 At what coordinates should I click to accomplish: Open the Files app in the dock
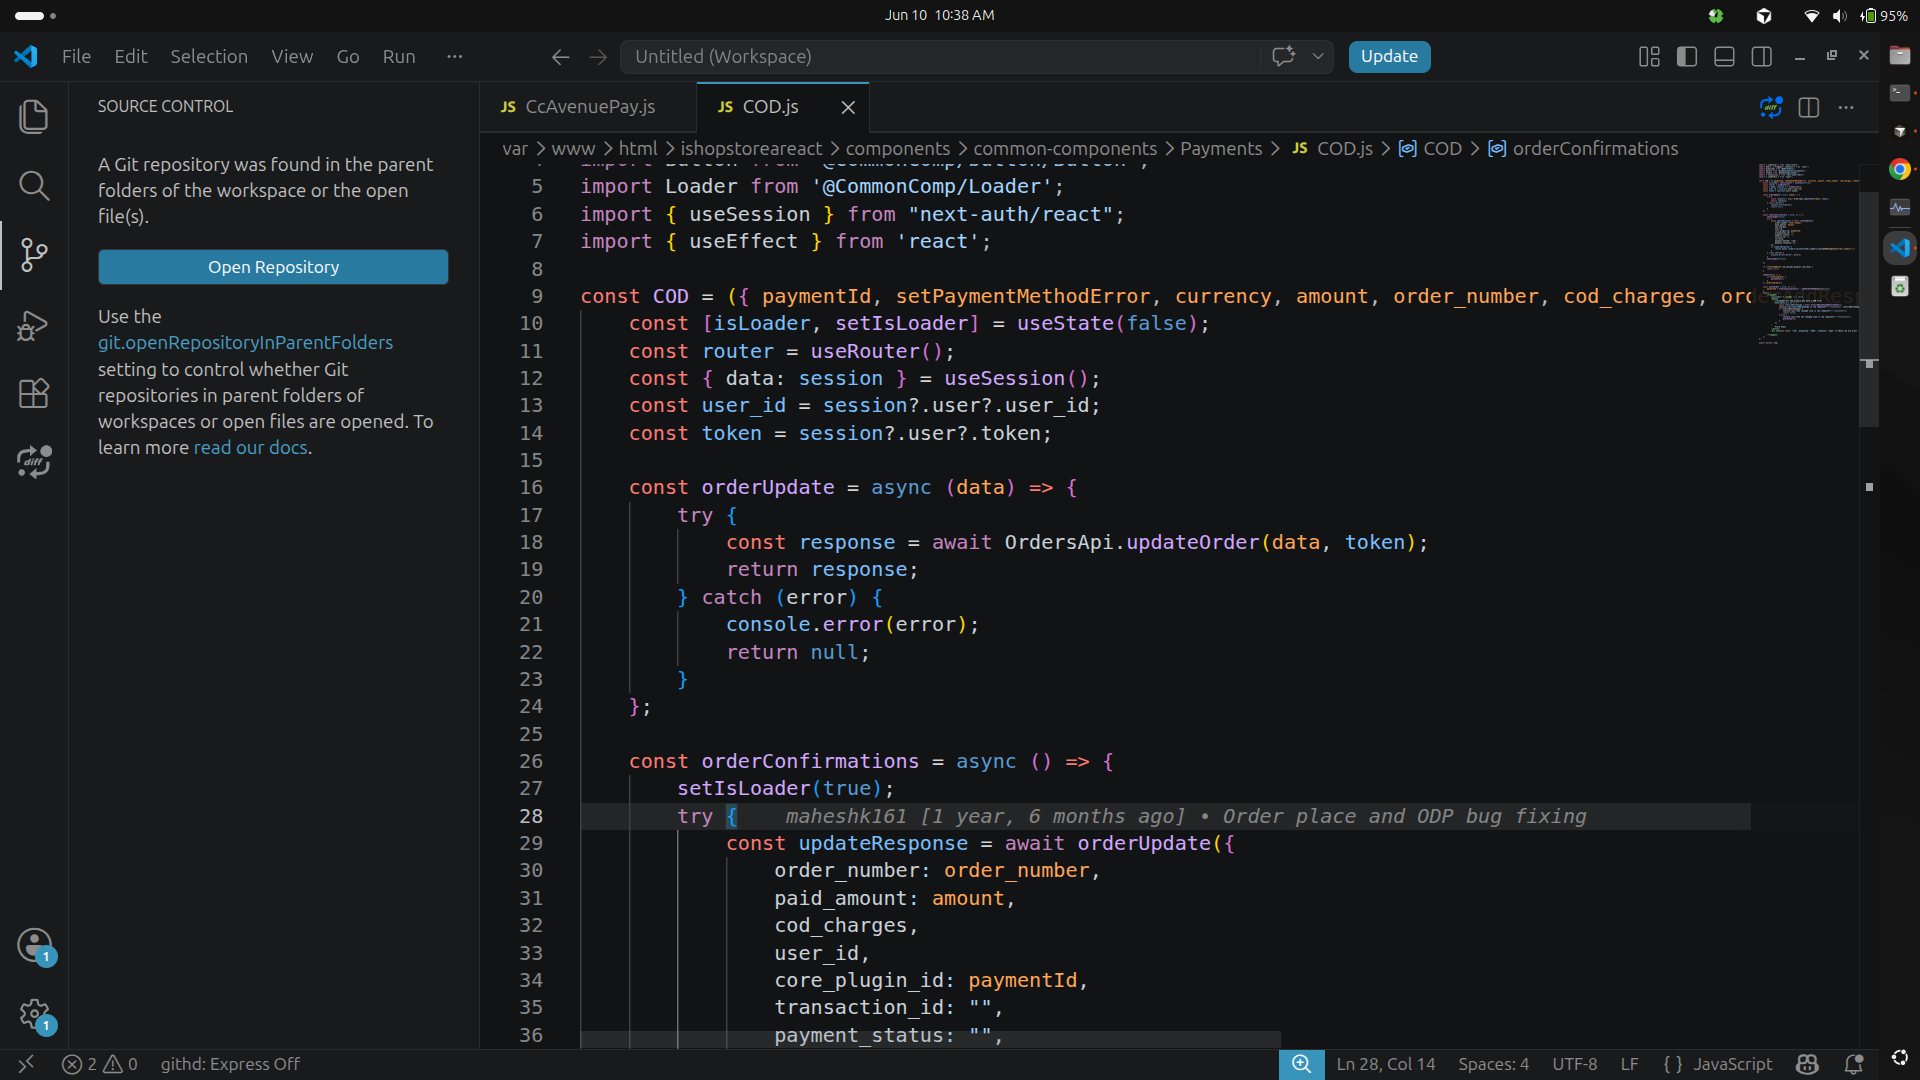click(x=1900, y=55)
